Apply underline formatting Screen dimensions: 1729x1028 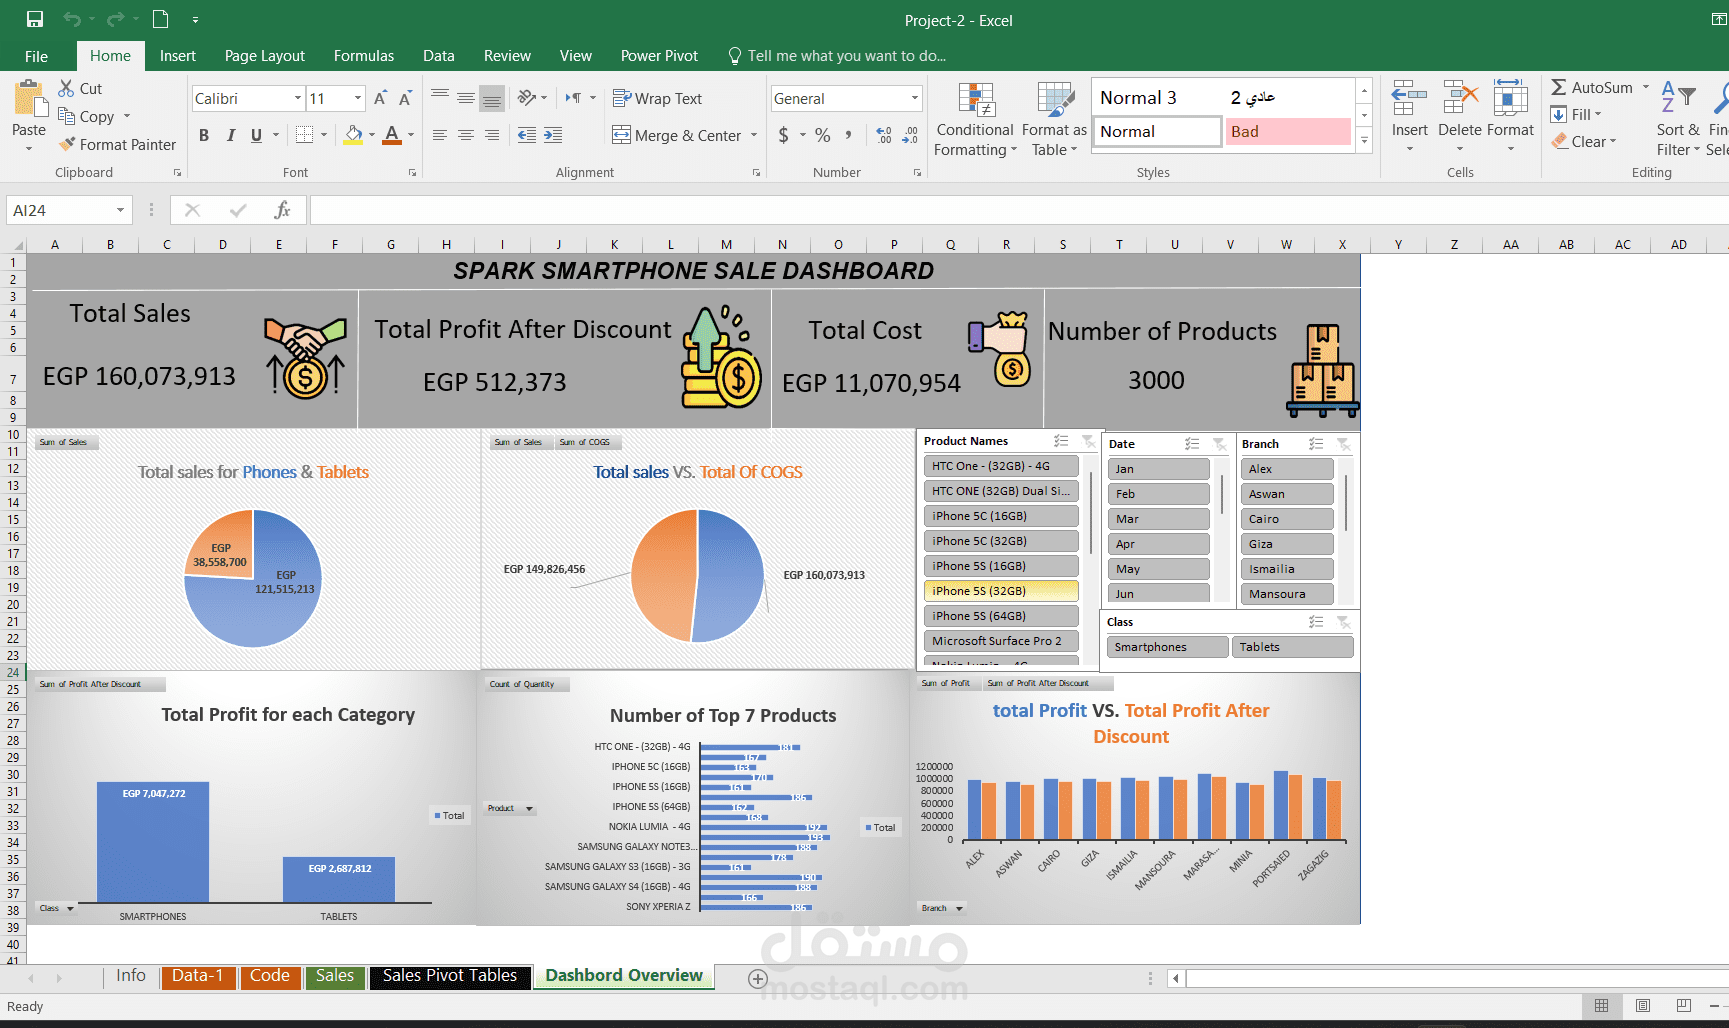[257, 135]
